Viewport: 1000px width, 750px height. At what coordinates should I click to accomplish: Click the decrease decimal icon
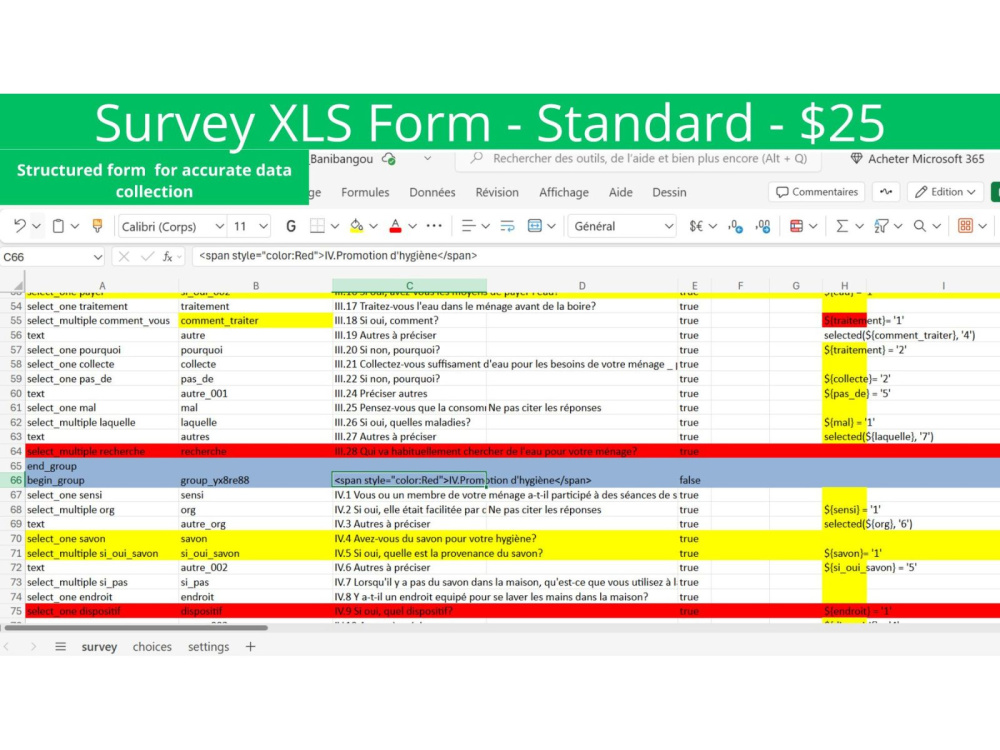pyautogui.click(x=735, y=226)
